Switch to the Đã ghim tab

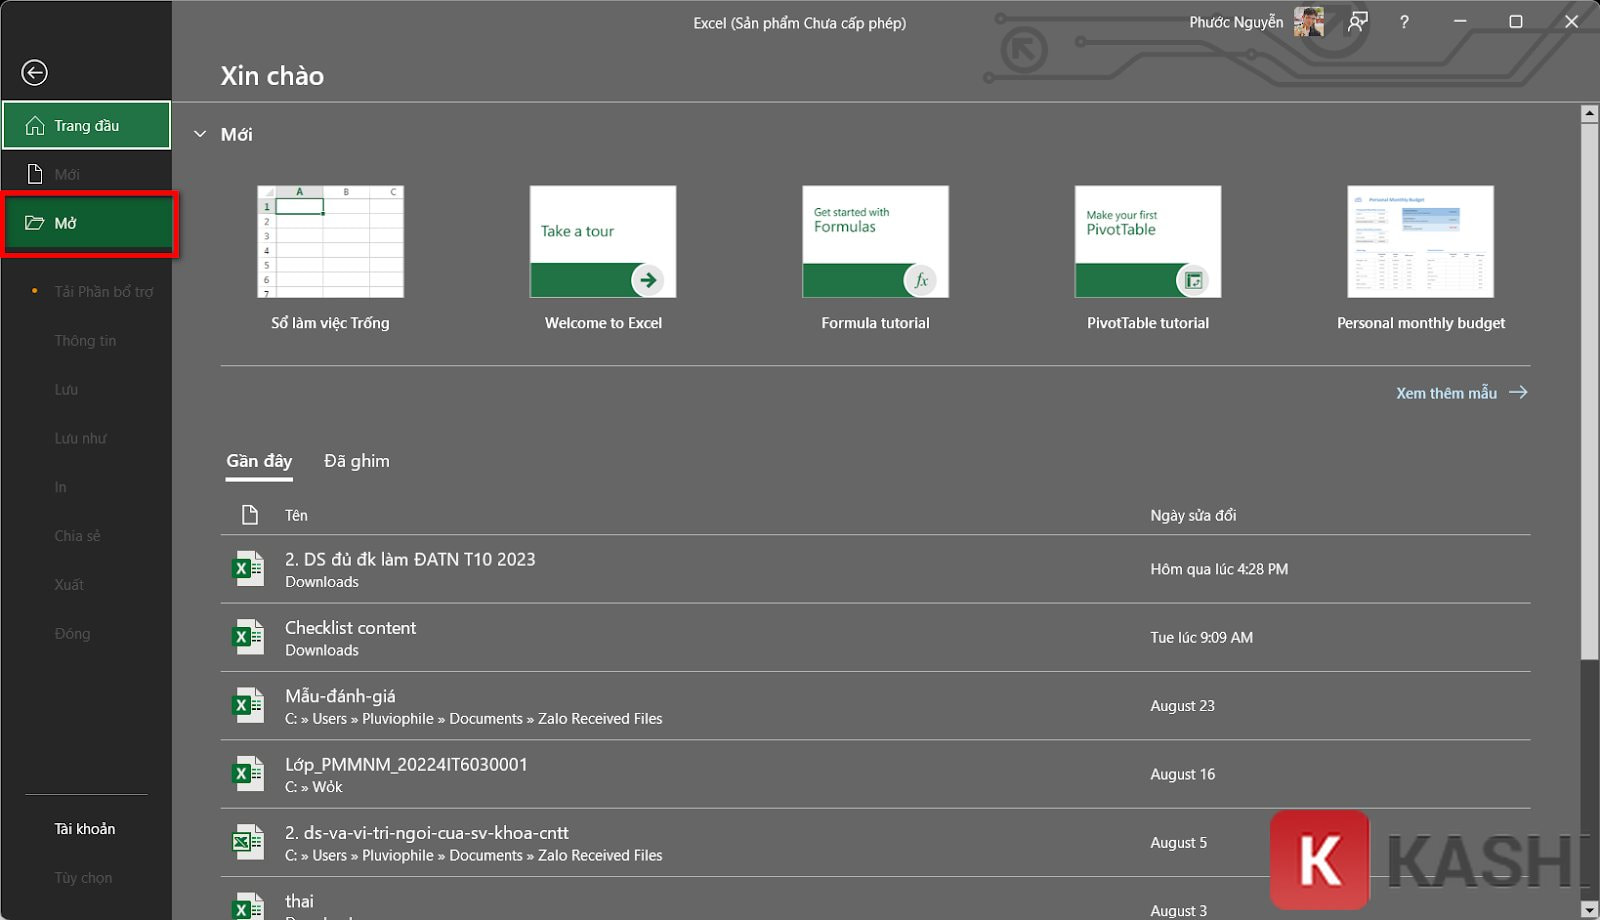pyautogui.click(x=356, y=461)
